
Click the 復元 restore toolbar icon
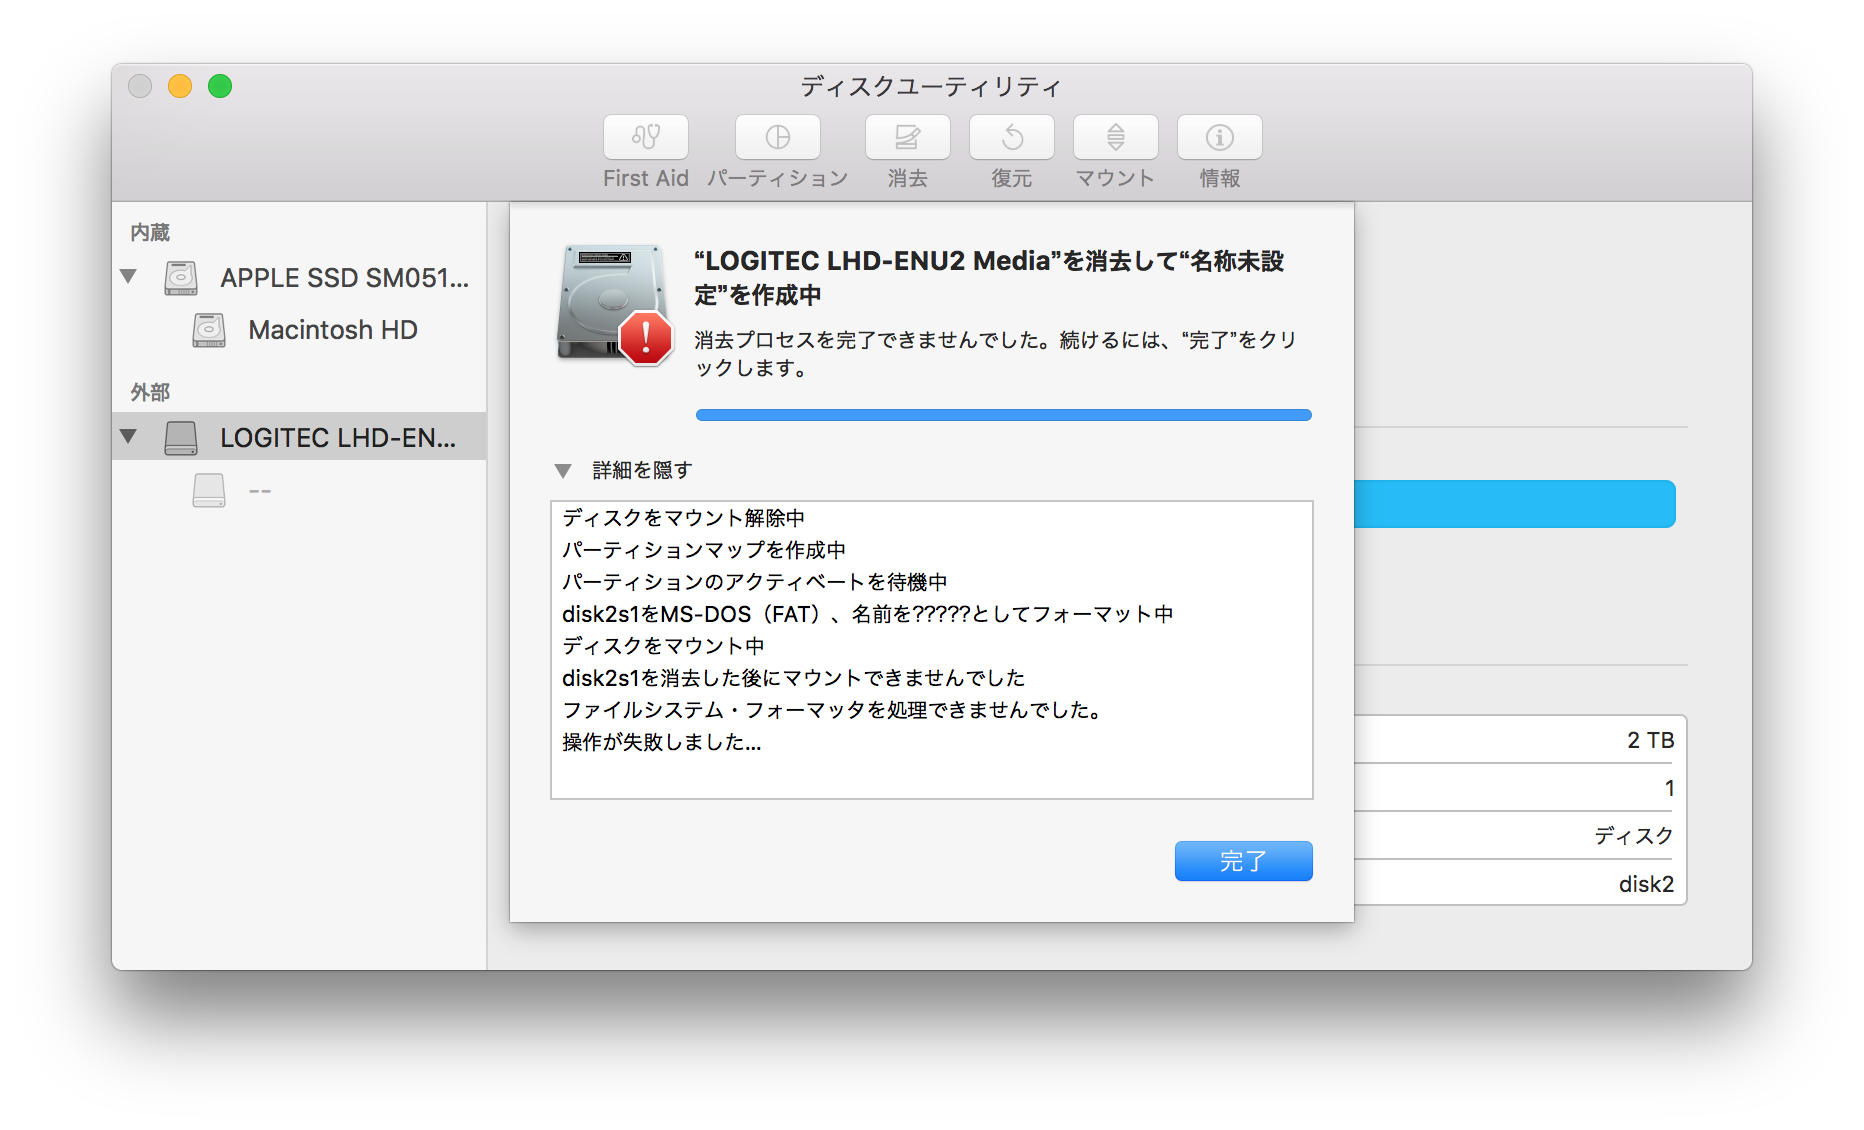[1012, 137]
